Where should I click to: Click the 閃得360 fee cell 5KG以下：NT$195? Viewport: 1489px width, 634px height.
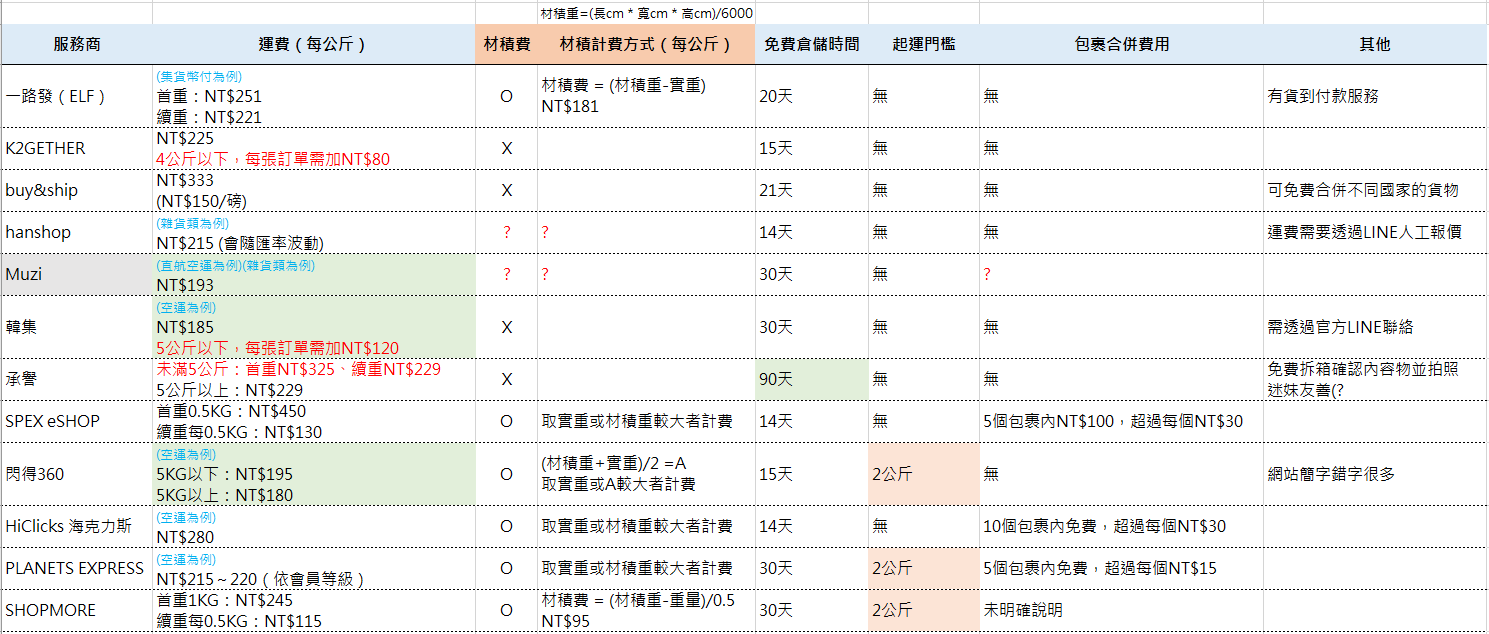tap(314, 474)
